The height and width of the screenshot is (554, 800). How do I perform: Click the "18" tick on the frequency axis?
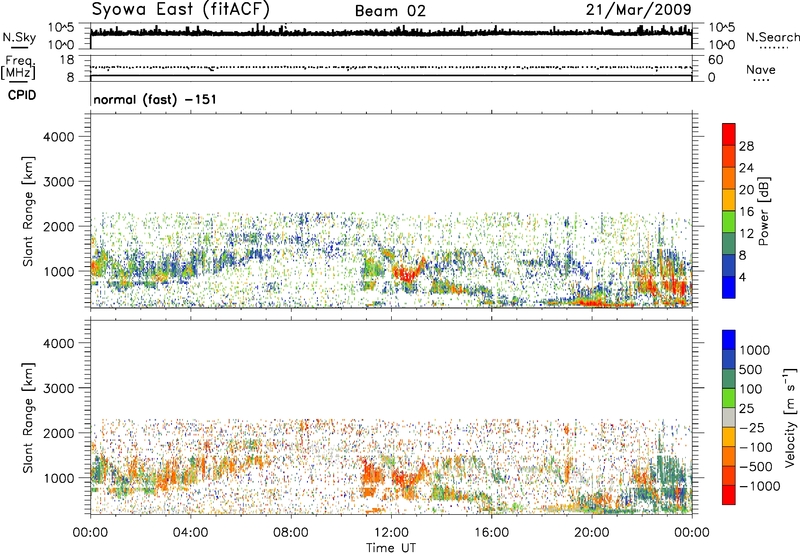[x=67, y=60]
